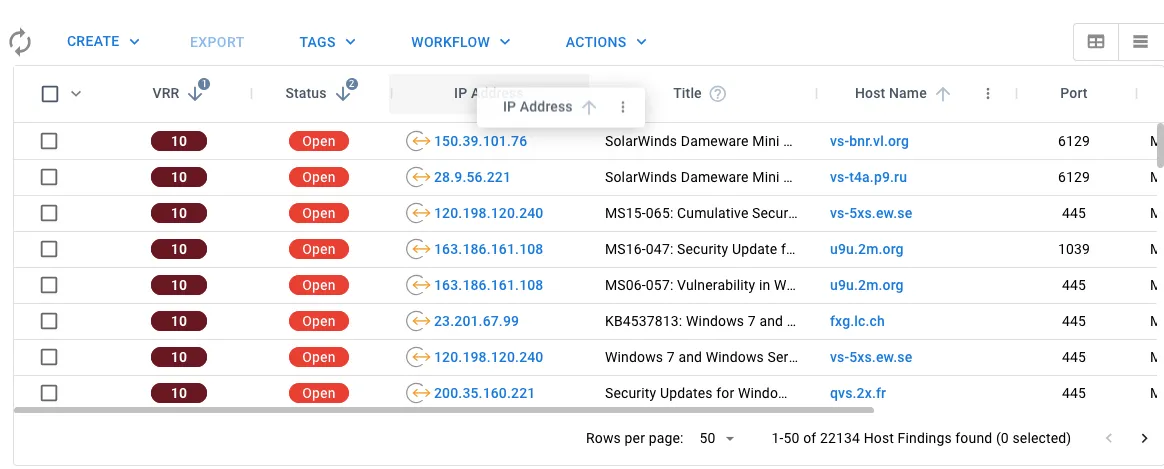
Task: Open the WORKFLOW dropdown menu
Action: [461, 42]
